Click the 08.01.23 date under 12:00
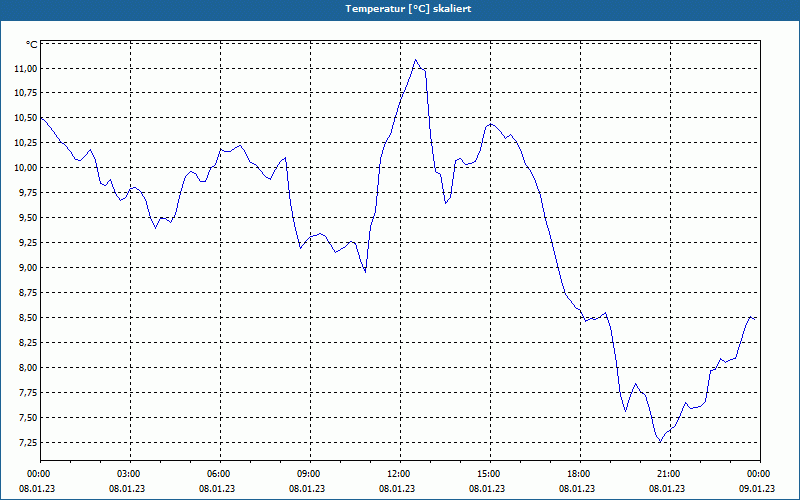The width and height of the screenshot is (800, 500). pos(396,489)
